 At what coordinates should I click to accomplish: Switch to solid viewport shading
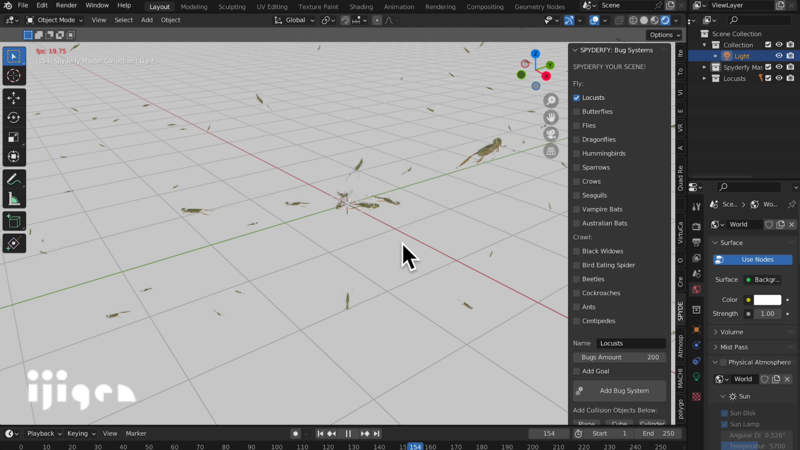pos(644,20)
